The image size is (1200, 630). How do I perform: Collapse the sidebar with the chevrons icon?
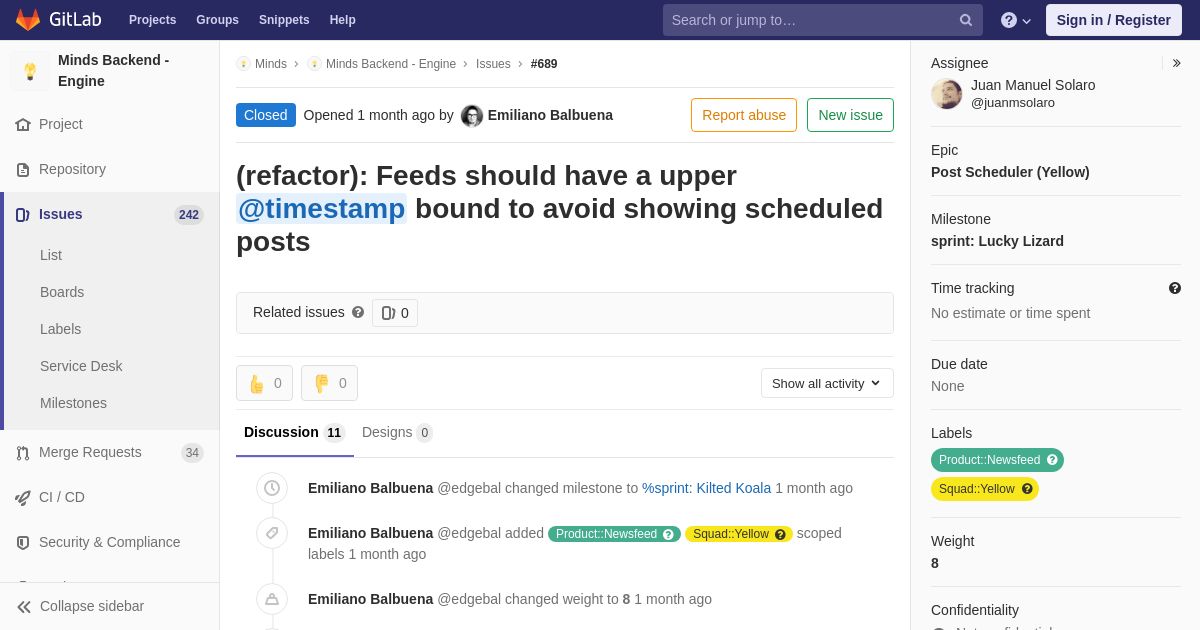(x=24, y=606)
